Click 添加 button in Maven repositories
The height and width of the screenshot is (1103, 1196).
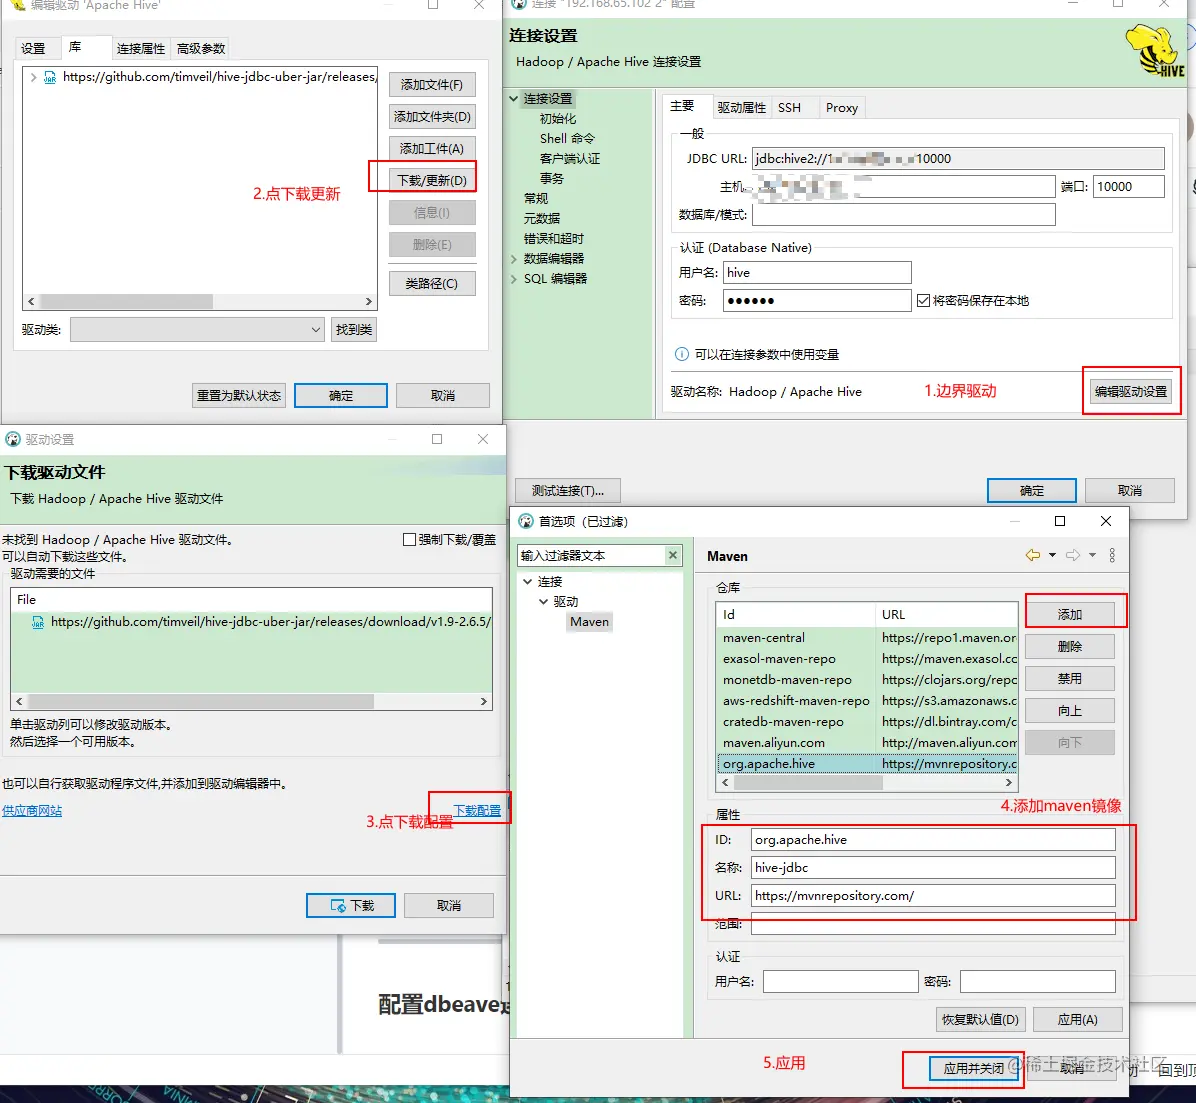coord(1069,614)
